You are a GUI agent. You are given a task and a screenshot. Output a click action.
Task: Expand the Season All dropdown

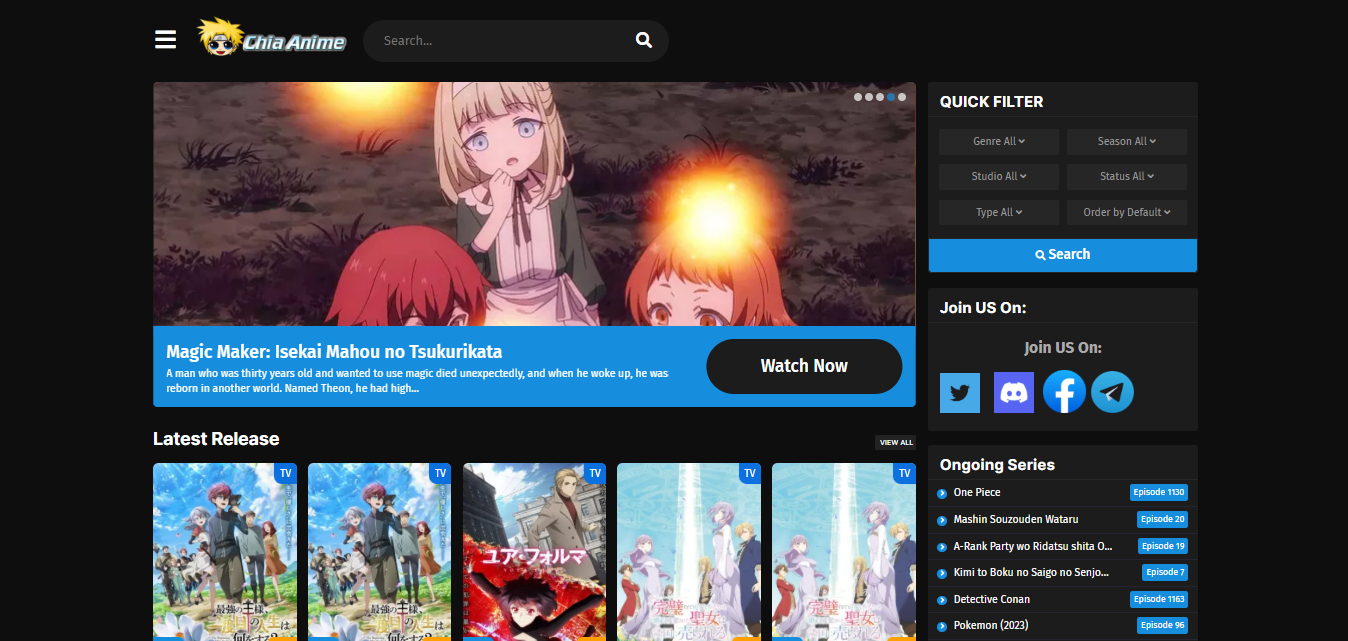(x=1127, y=142)
